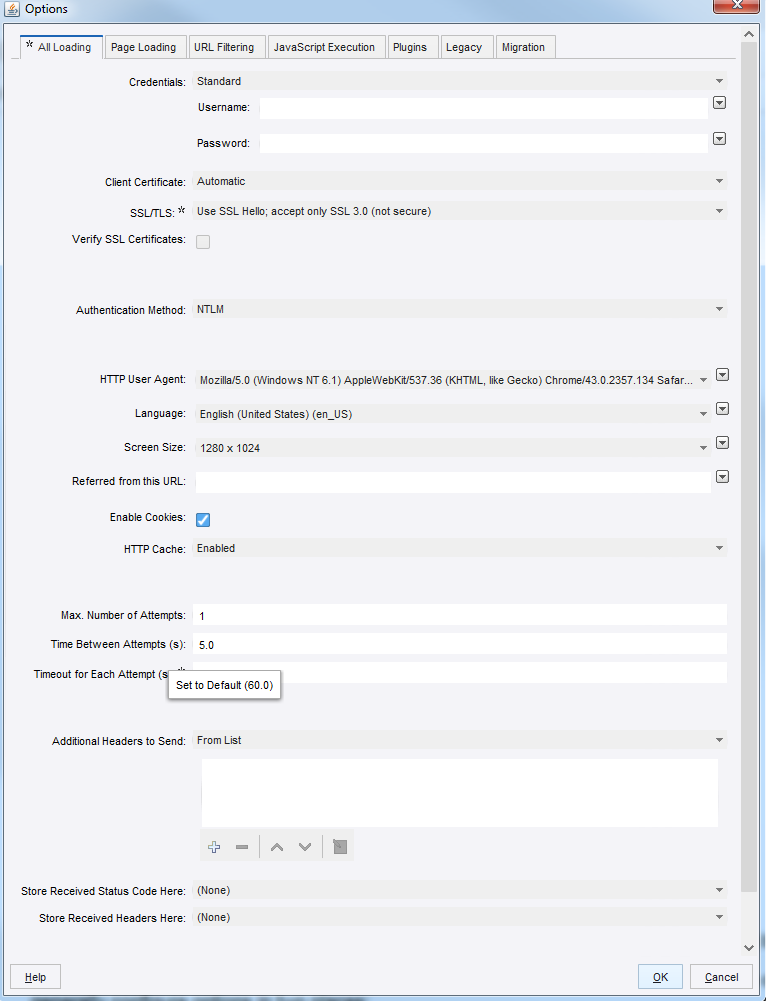Move header down with the down arrow

(305, 847)
